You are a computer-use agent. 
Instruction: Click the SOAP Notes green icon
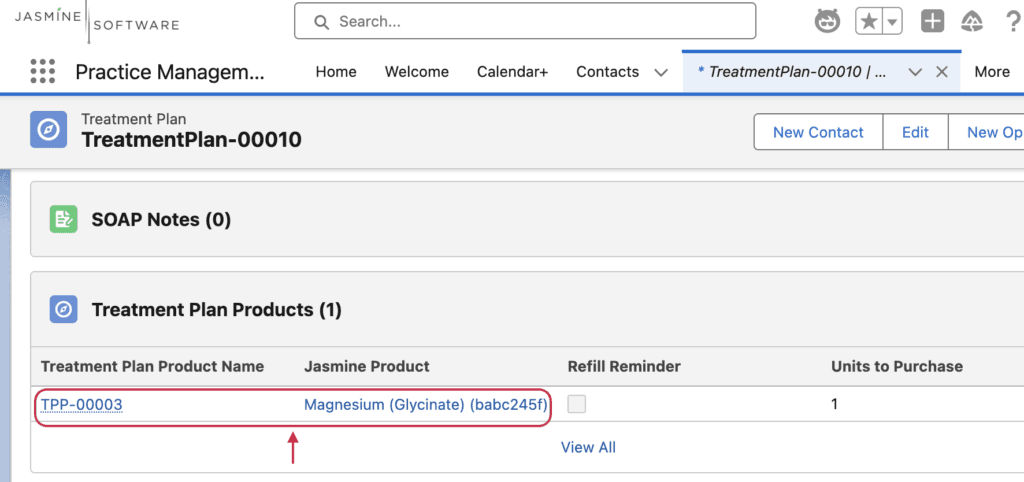pos(63,219)
